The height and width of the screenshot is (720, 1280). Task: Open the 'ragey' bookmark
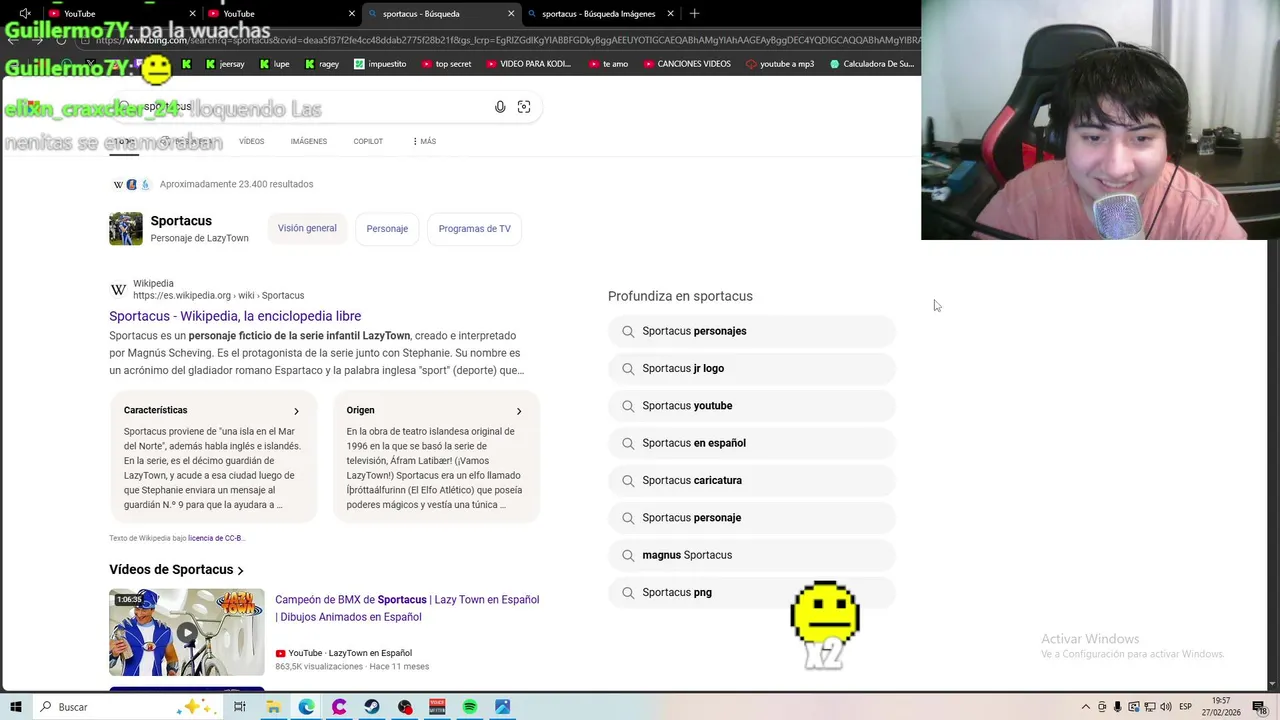point(322,64)
